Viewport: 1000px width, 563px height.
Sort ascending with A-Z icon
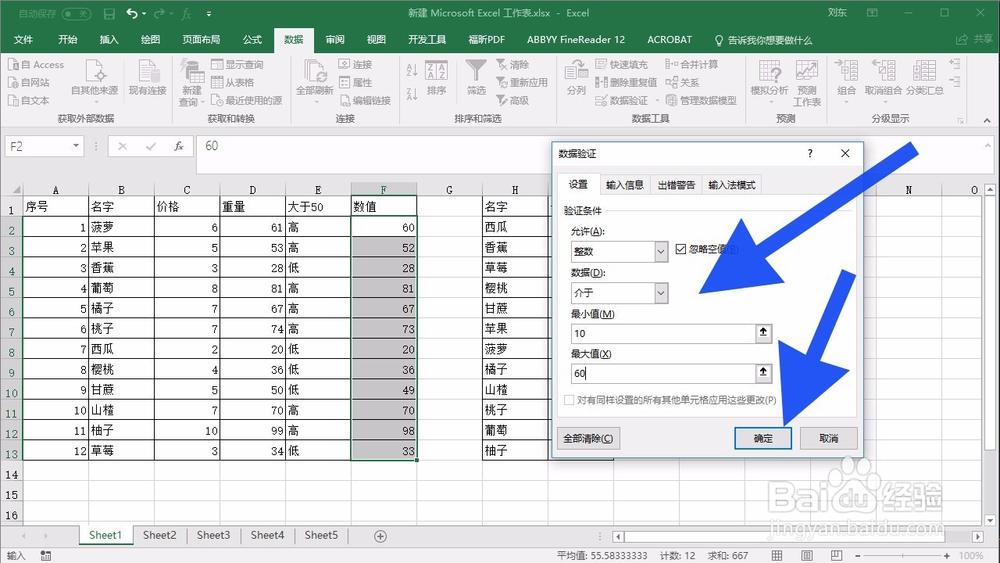[x=412, y=69]
